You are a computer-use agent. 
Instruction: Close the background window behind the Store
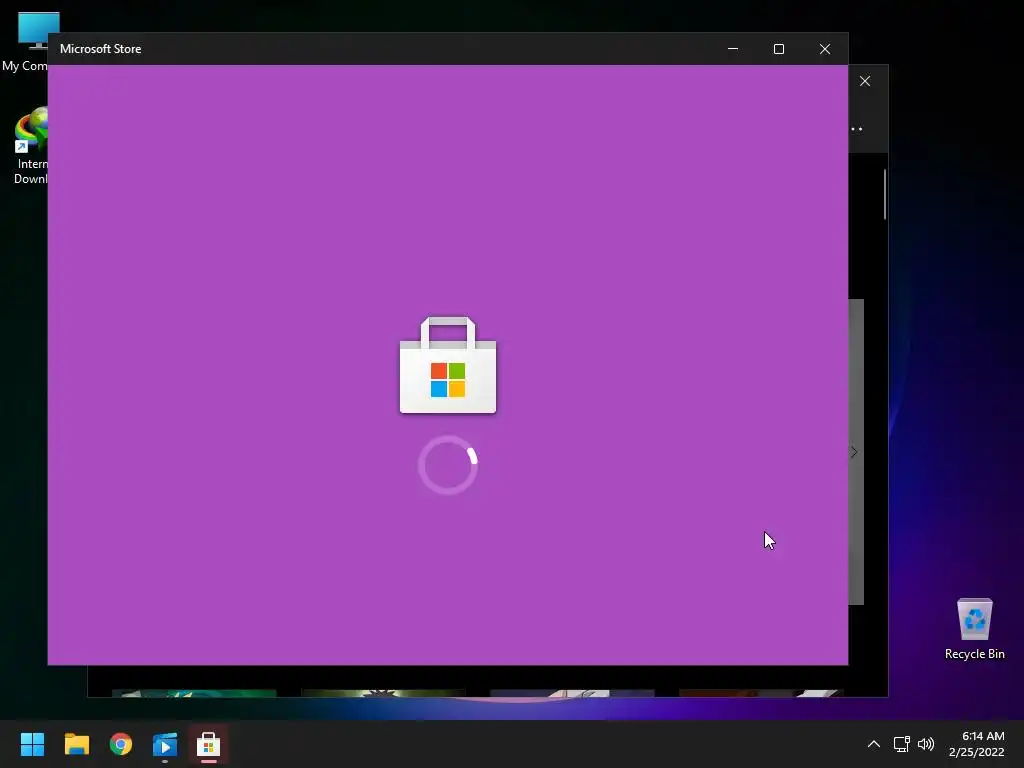coord(865,81)
